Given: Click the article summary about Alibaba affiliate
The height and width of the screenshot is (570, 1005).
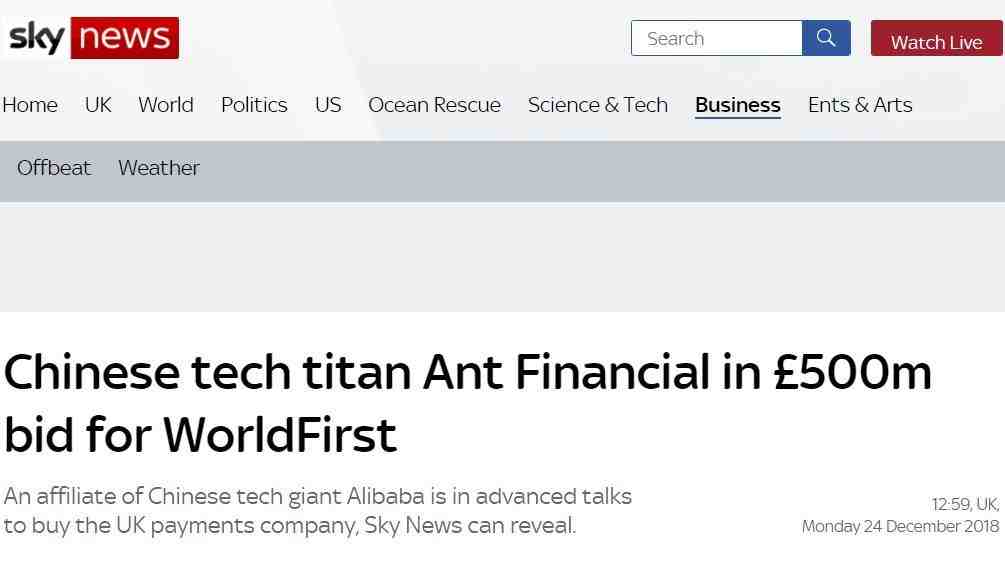Looking at the screenshot, I should point(318,511).
